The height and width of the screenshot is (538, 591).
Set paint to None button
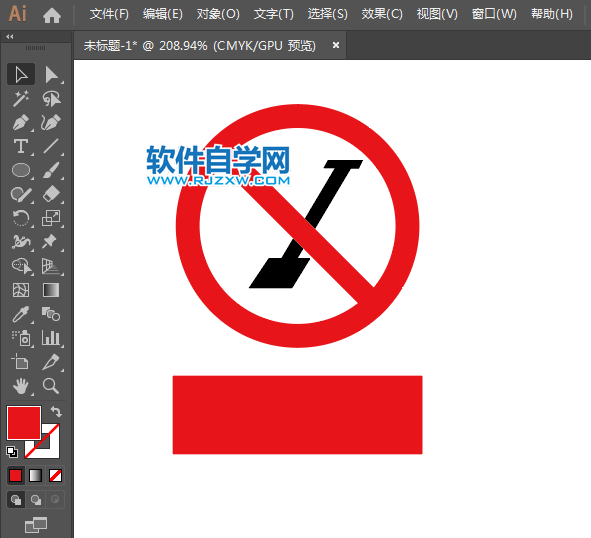pyautogui.click(x=55, y=475)
